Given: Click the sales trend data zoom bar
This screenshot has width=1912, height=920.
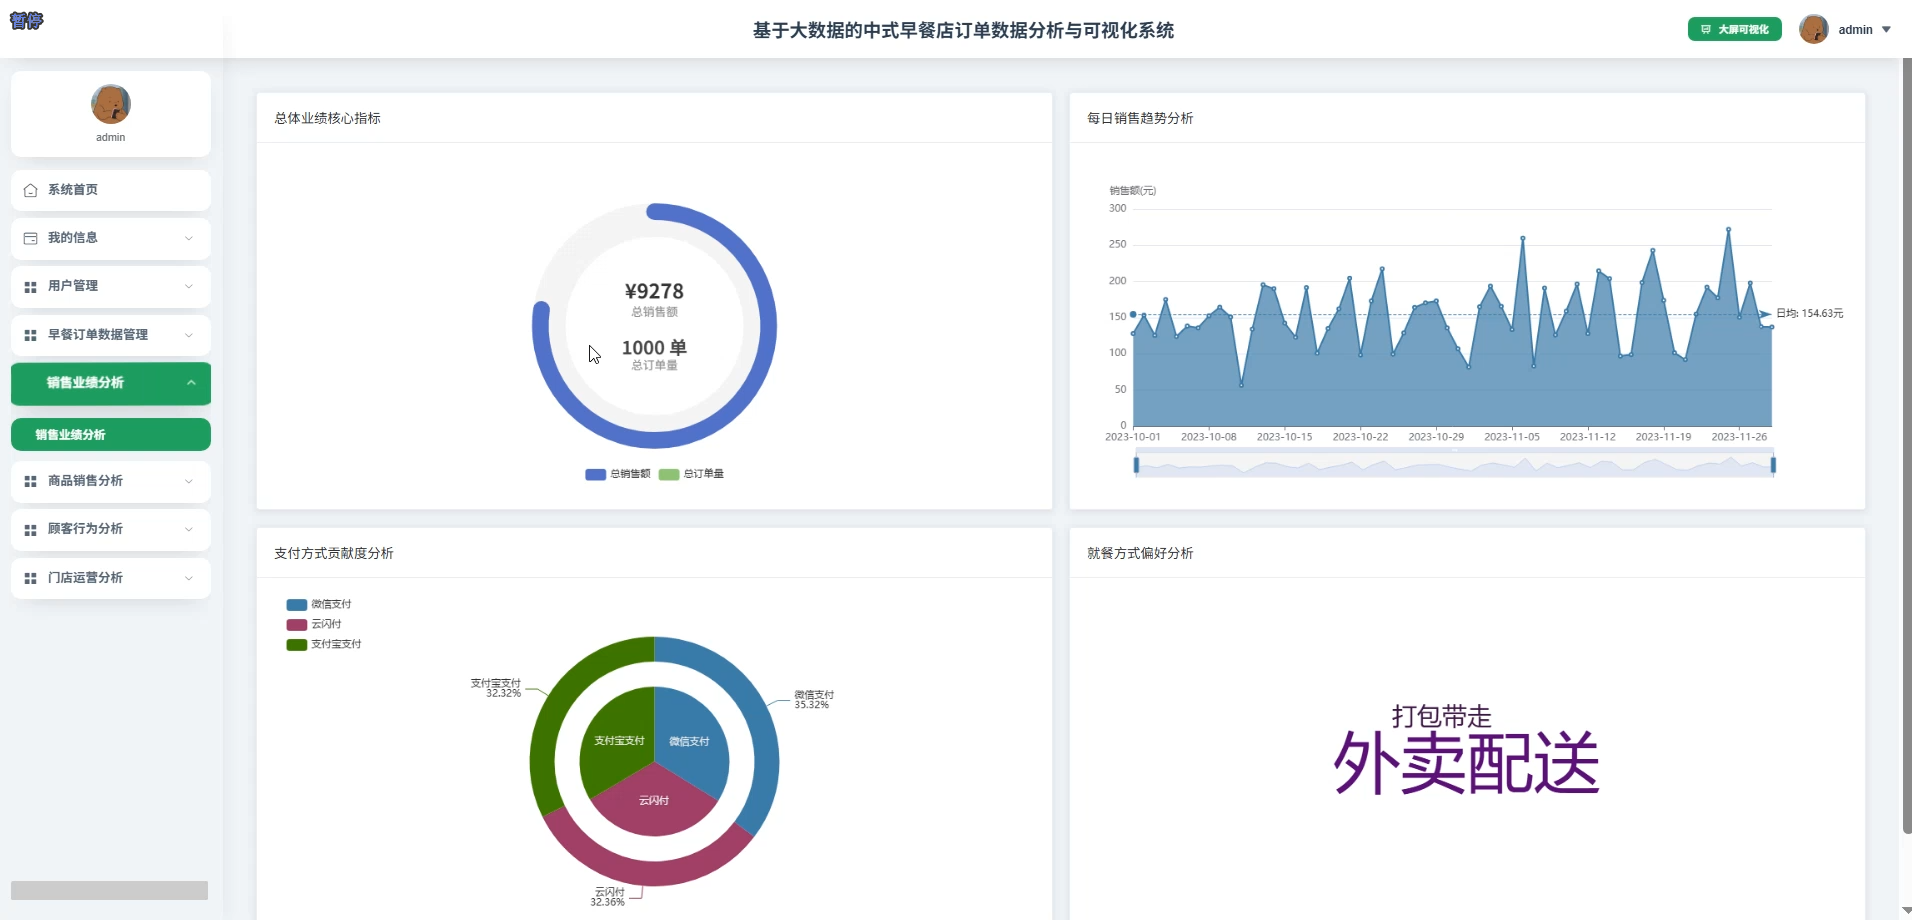Looking at the screenshot, I should pyautogui.click(x=1454, y=465).
